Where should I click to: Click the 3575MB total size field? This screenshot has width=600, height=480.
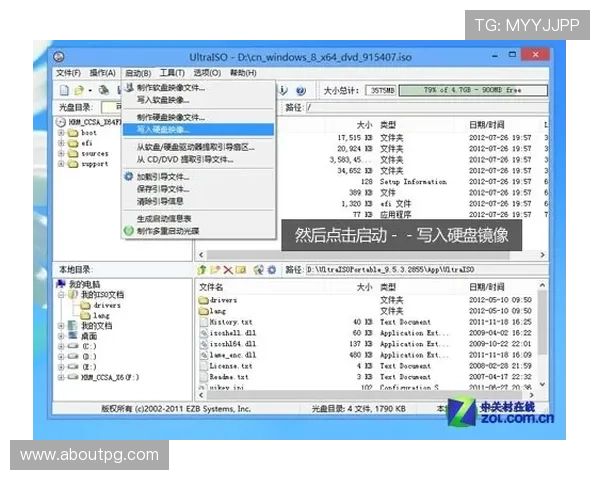pos(381,90)
